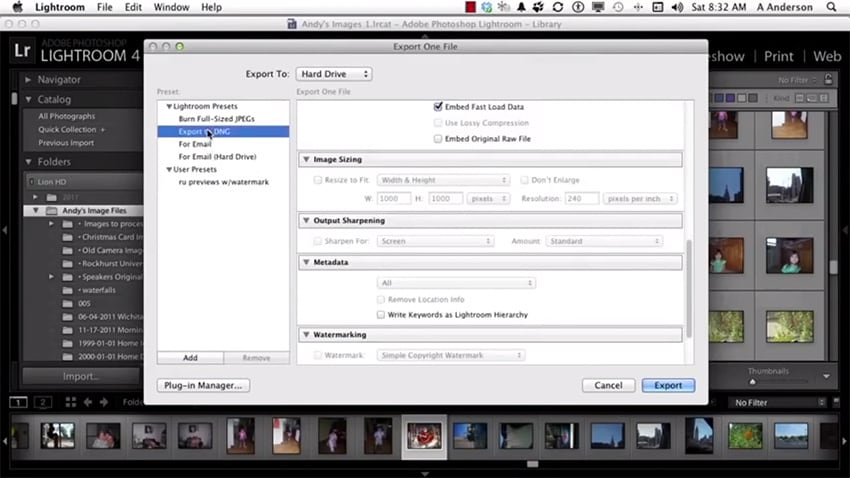Image resolution: width=850 pixels, height=478 pixels.
Task: Cancel the export dialog
Action: tap(608, 385)
